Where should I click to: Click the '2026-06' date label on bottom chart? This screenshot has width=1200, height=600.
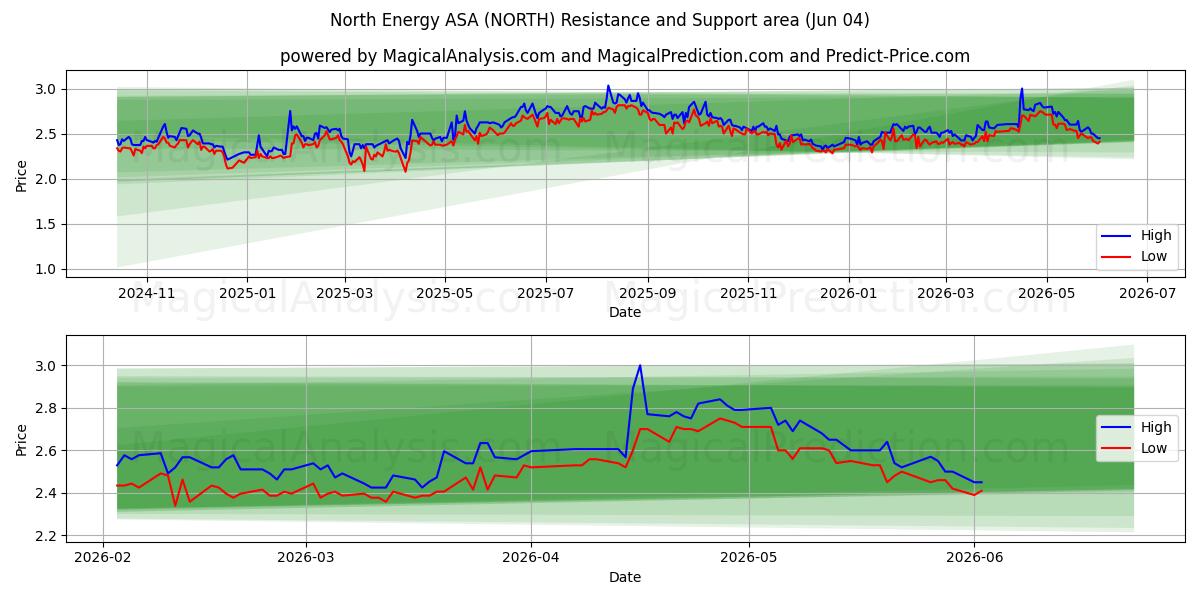tap(975, 560)
